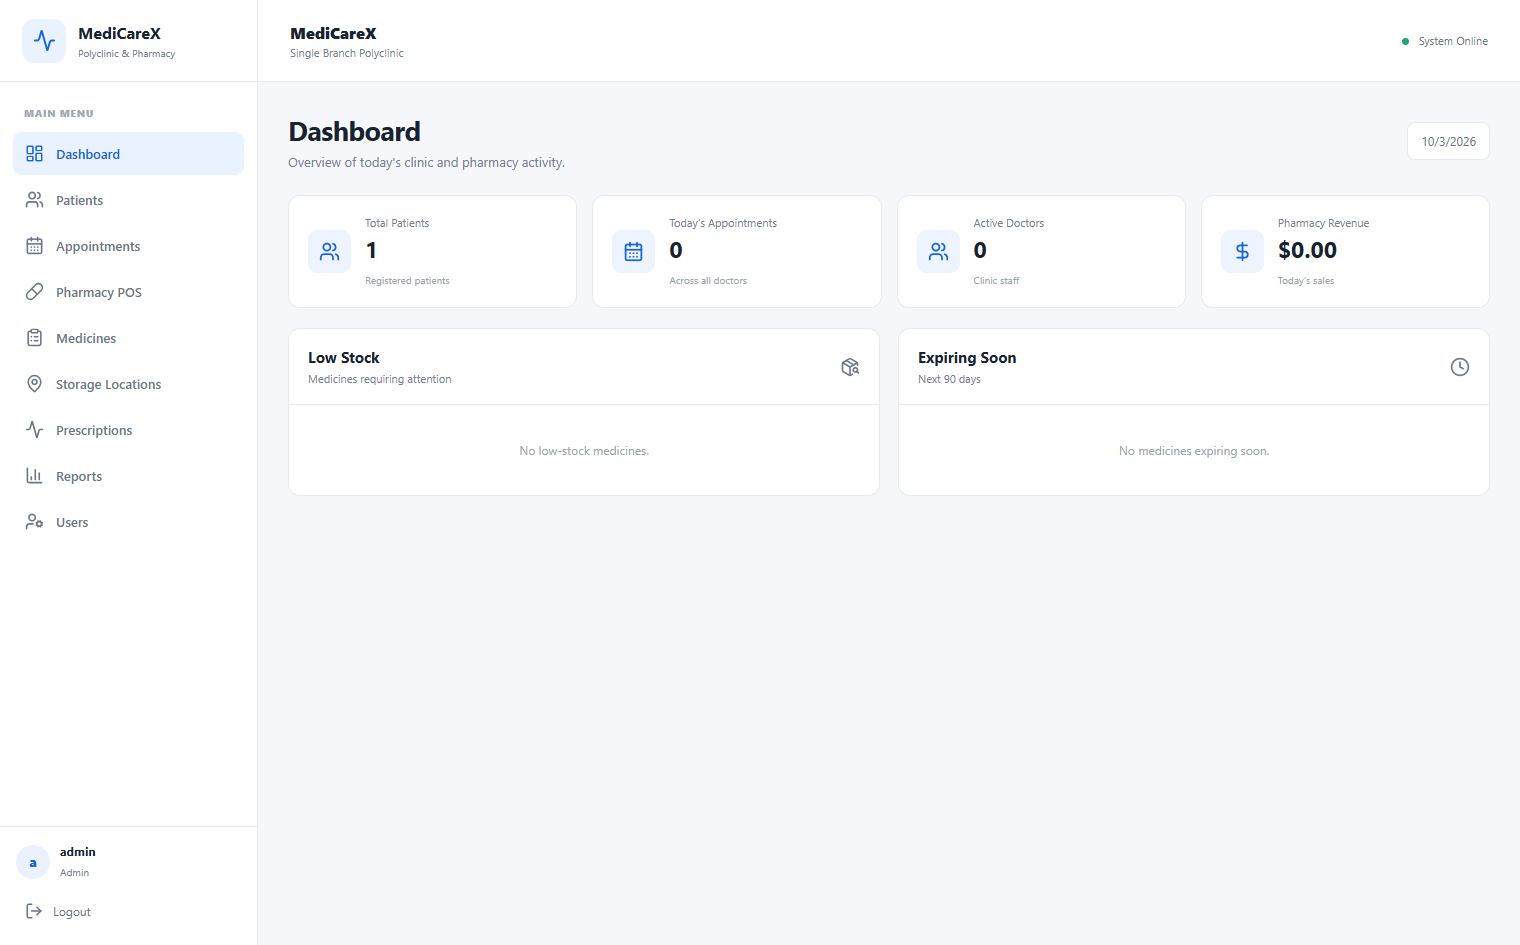The width and height of the screenshot is (1520, 945).
Task: Click the admin avatar circle
Action: coord(33,862)
